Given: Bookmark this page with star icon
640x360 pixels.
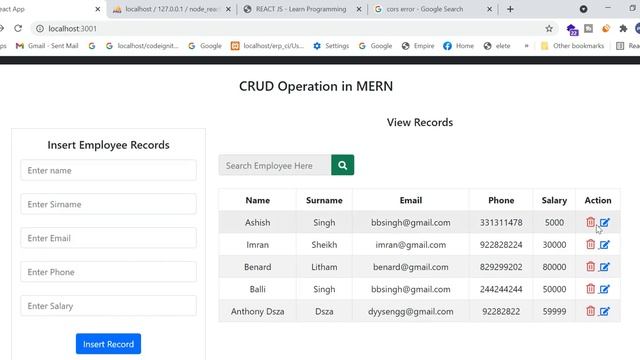Looking at the screenshot, I should pyautogui.click(x=549, y=28).
